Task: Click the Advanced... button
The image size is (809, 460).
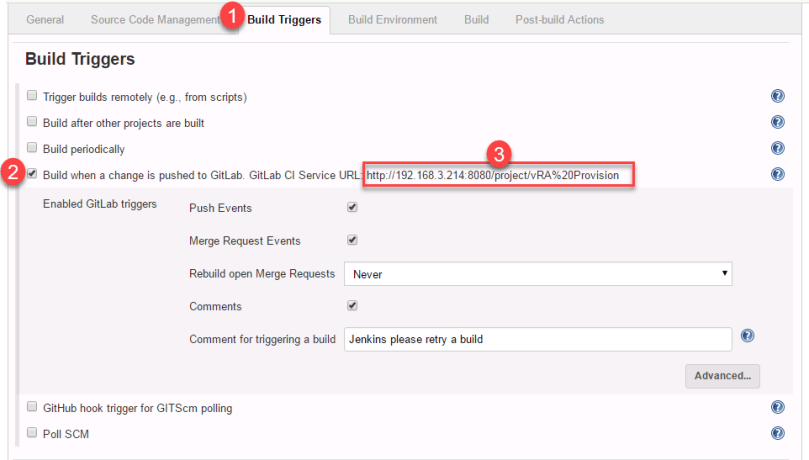Action: click(722, 376)
